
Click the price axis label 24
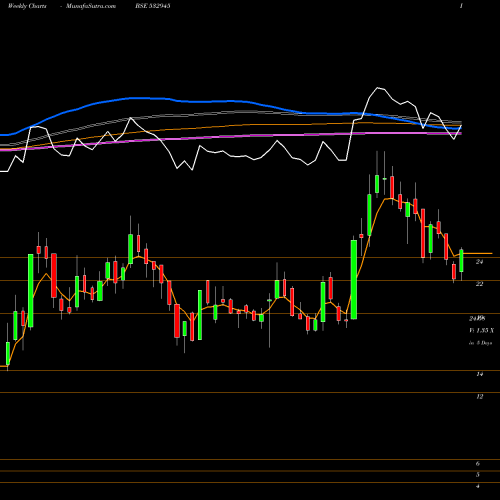point(479,262)
